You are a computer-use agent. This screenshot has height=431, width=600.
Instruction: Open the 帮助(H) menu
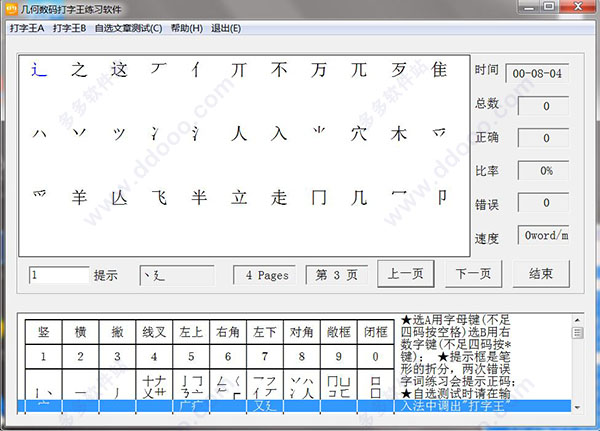coord(186,28)
